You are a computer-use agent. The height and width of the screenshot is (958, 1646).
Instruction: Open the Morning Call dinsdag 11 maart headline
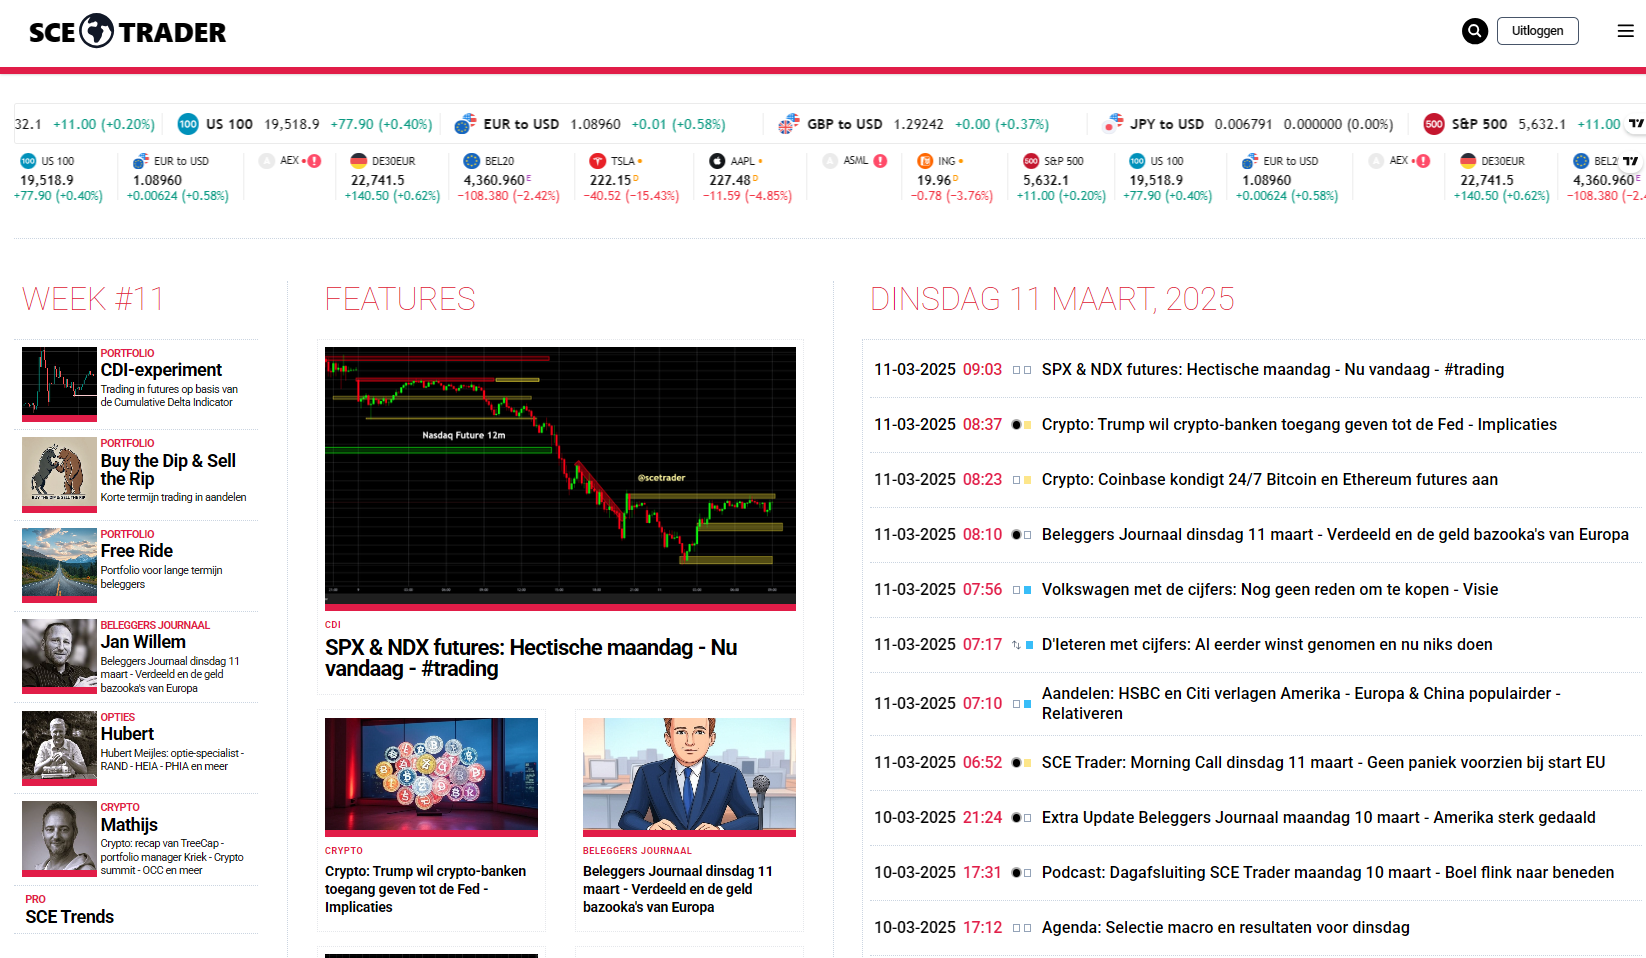(x=1323, y=763)
